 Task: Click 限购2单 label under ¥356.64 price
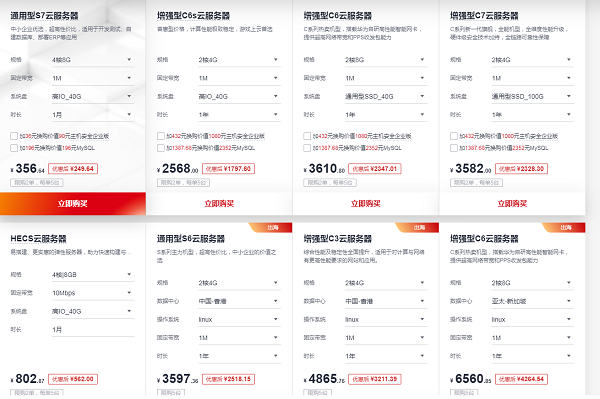click(x=37, y=183)
